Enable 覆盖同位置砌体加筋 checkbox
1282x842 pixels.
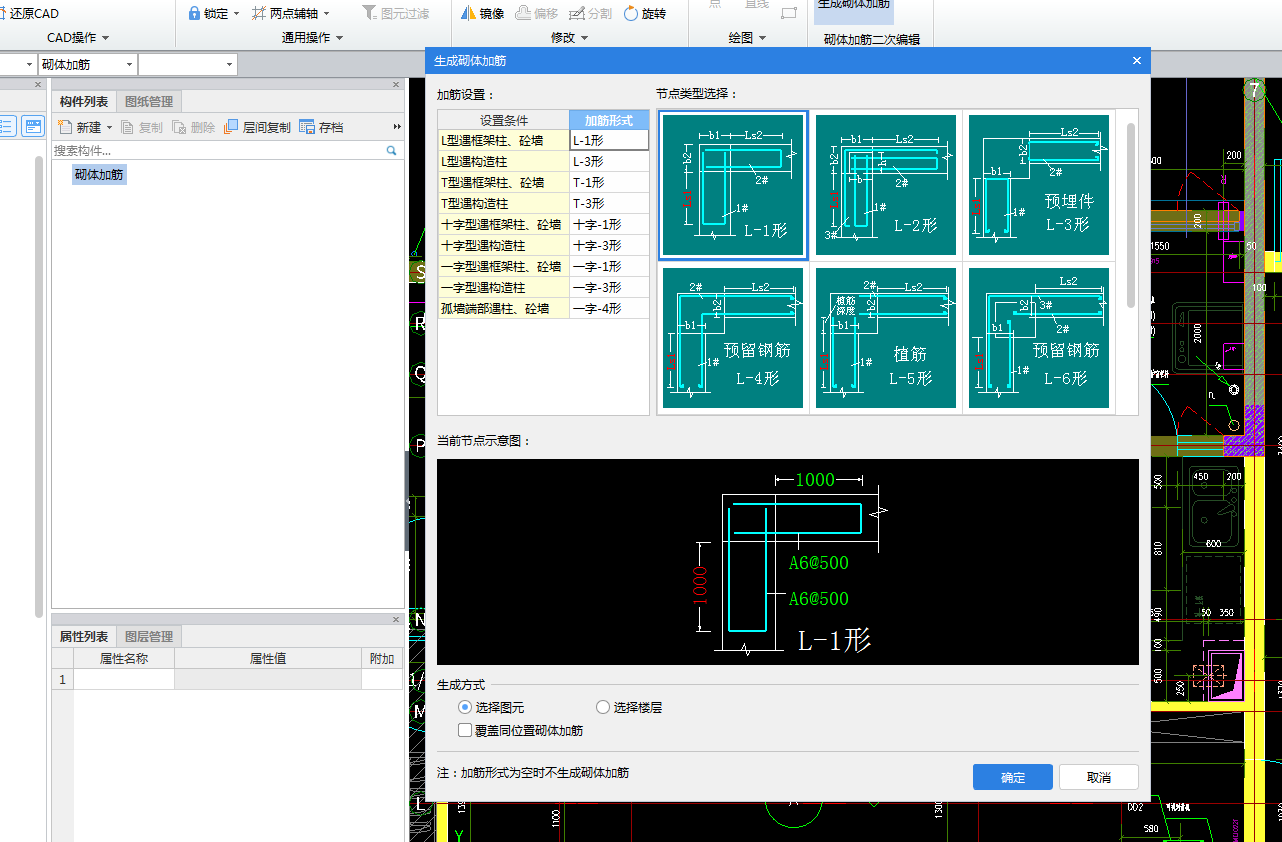click(465, 731)
